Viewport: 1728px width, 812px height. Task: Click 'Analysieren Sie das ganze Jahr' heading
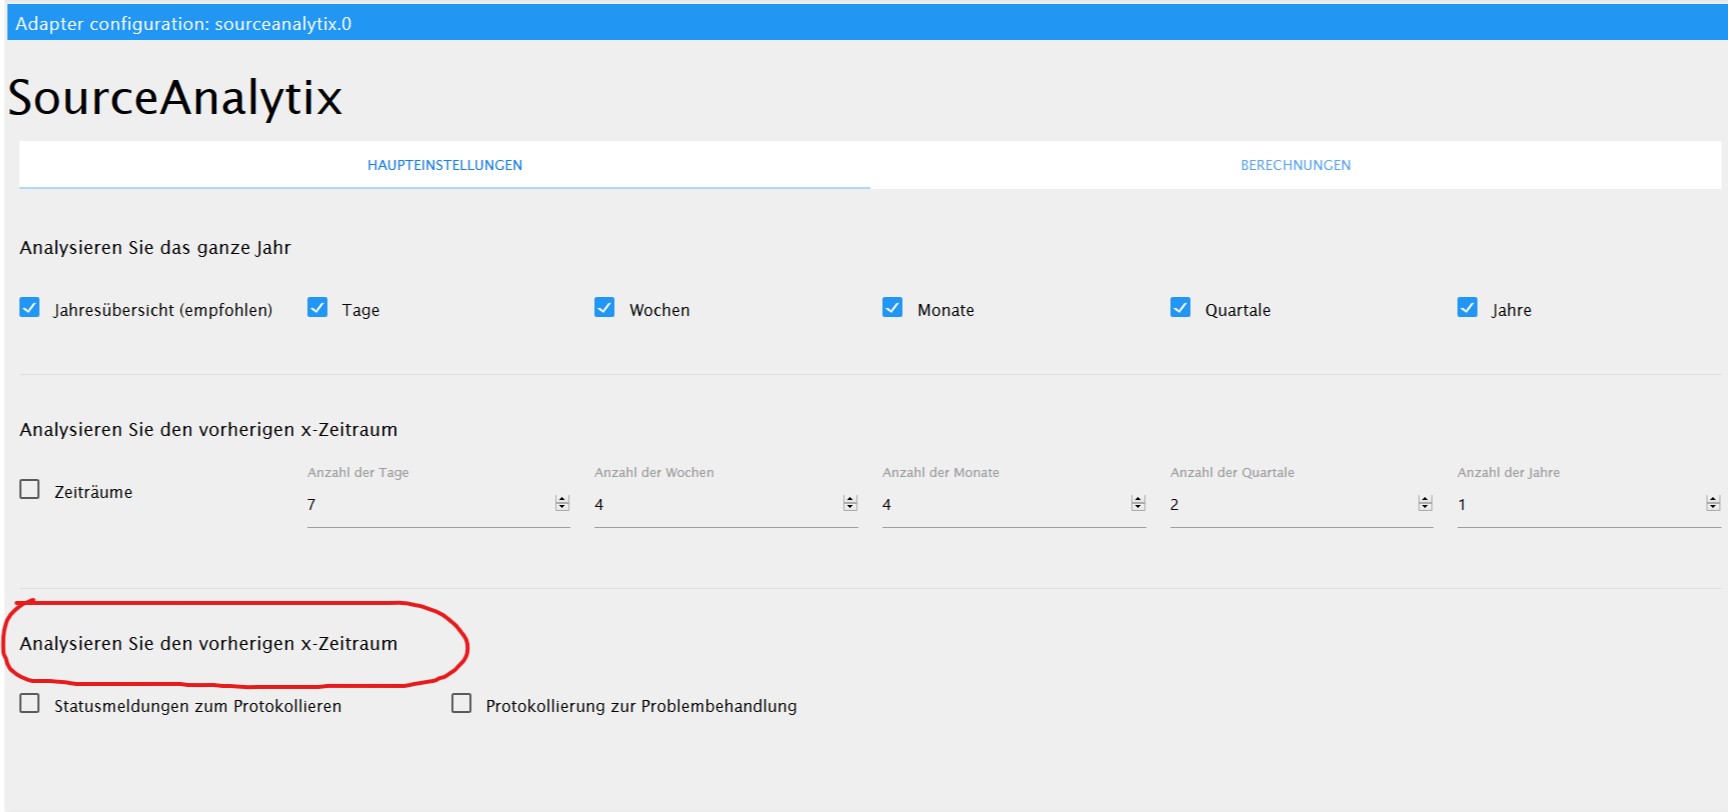pos(155,248)
